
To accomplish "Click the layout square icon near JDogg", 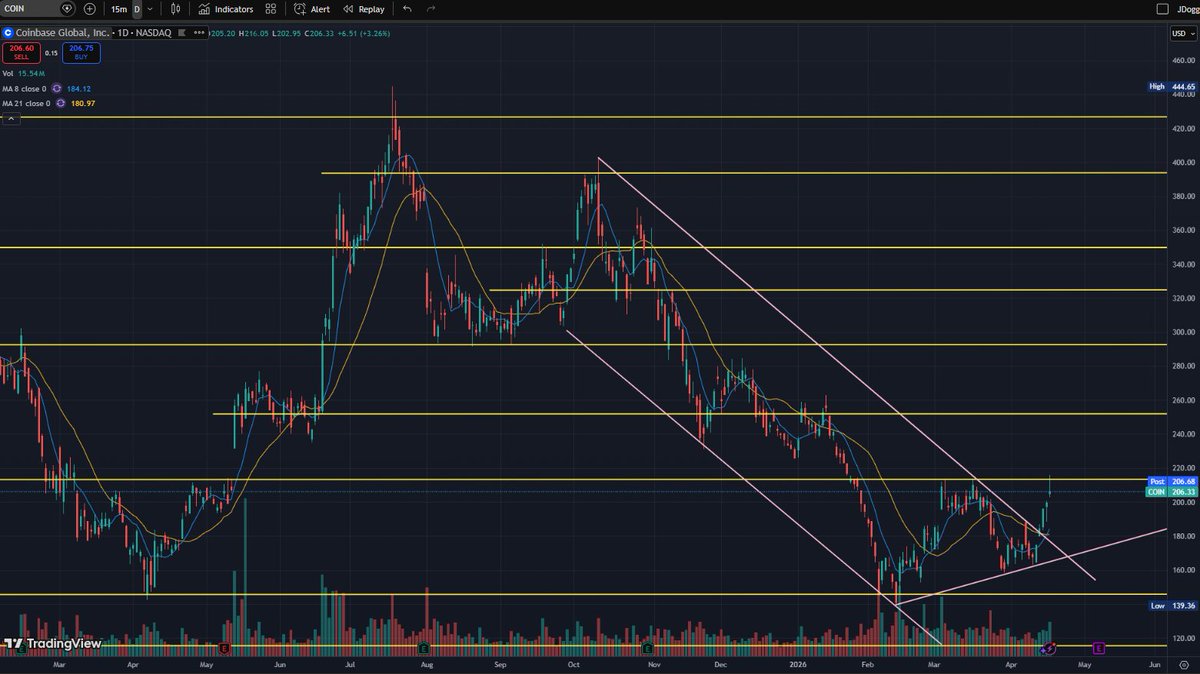I will (x=1161, y=9).
